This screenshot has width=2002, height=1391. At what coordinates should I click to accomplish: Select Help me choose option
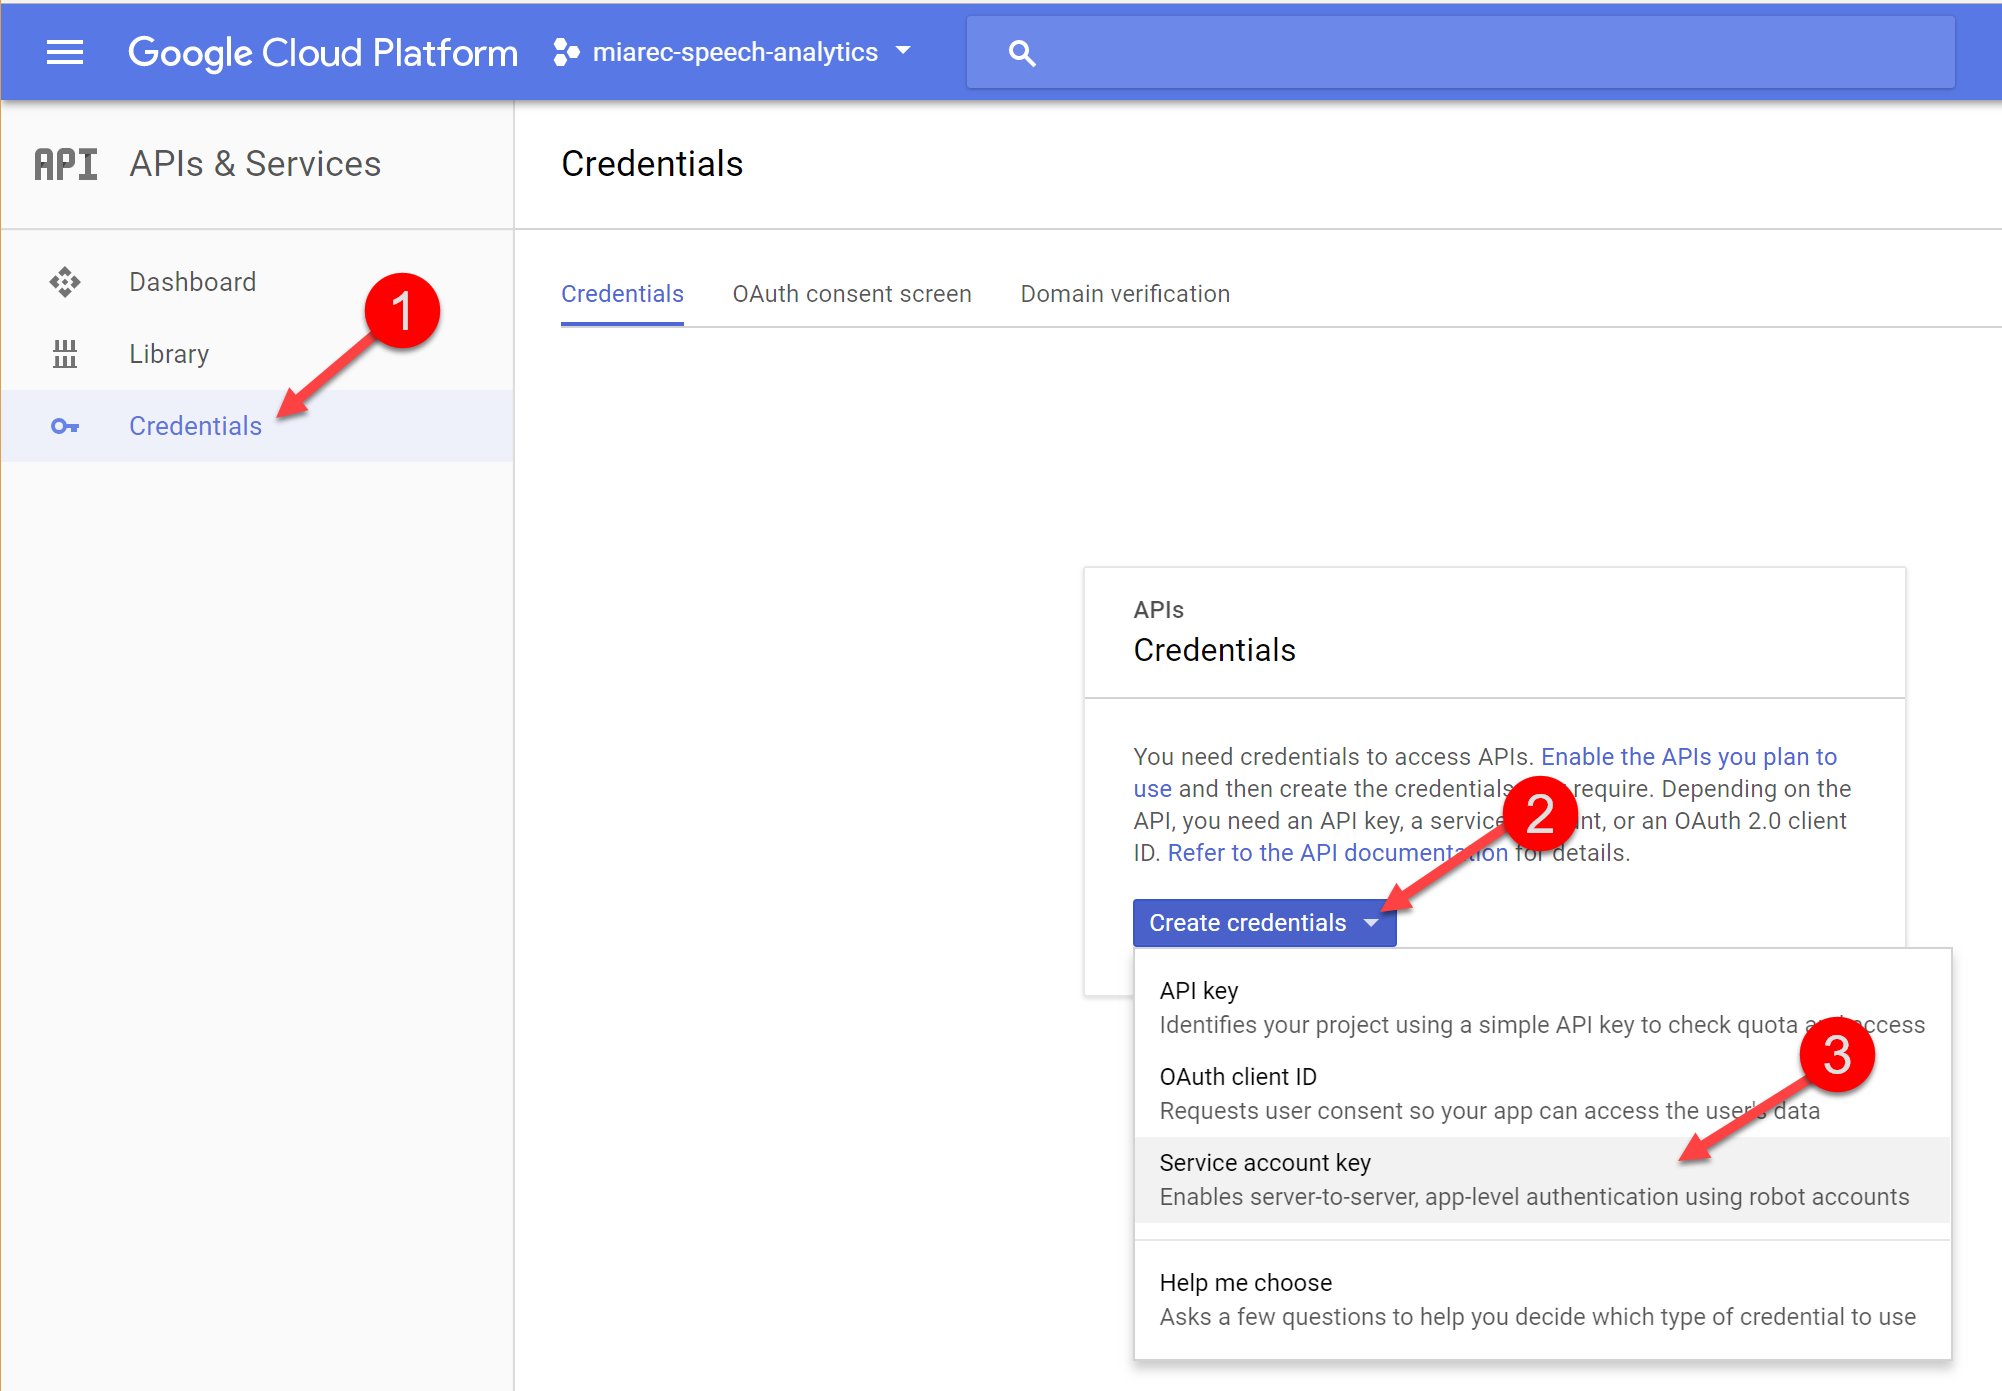(1542, 1300)
